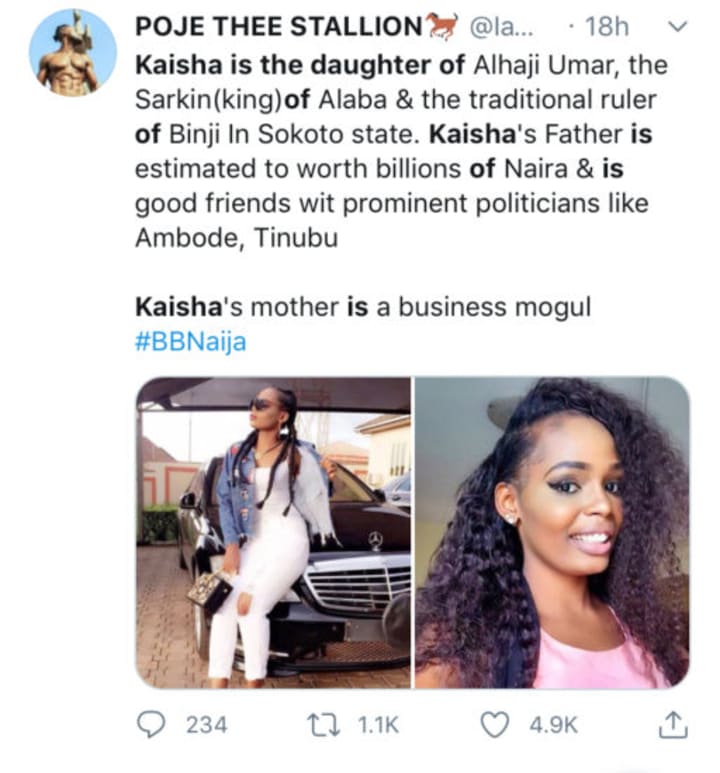Open the photo with the Mercedes car

[x=273, y=532]
